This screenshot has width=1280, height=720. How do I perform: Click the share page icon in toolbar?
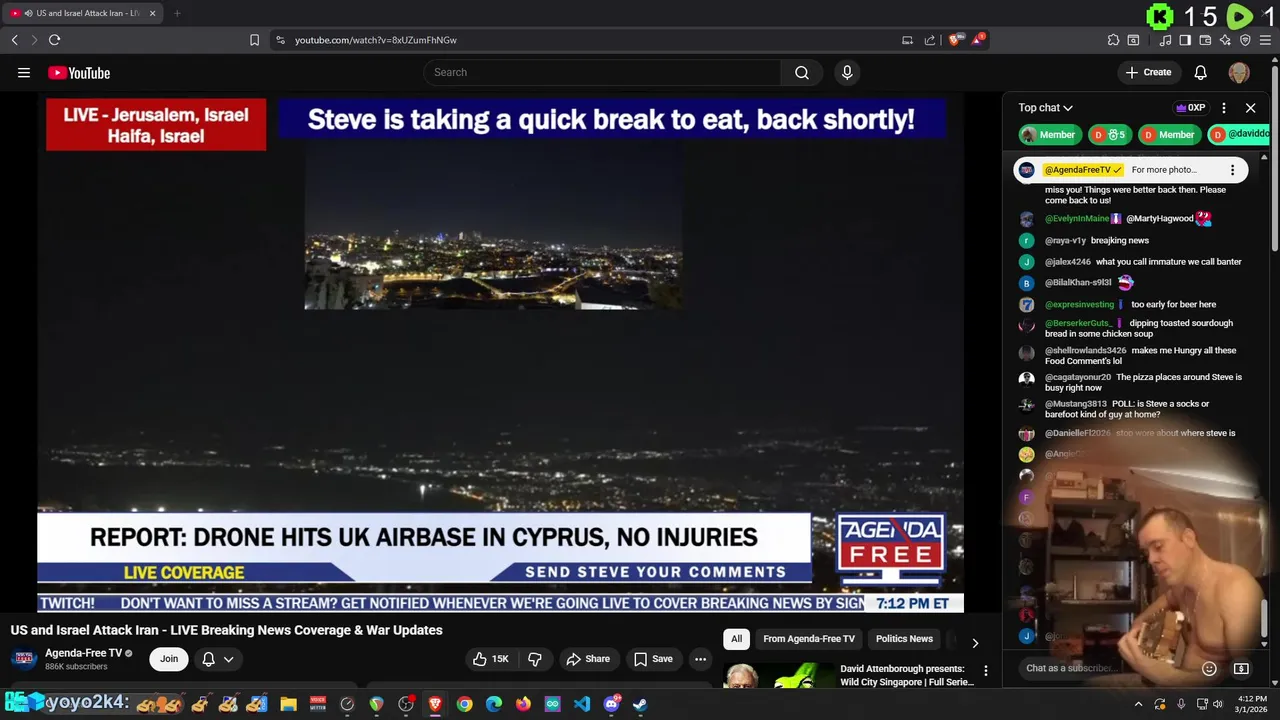(930, 40)
